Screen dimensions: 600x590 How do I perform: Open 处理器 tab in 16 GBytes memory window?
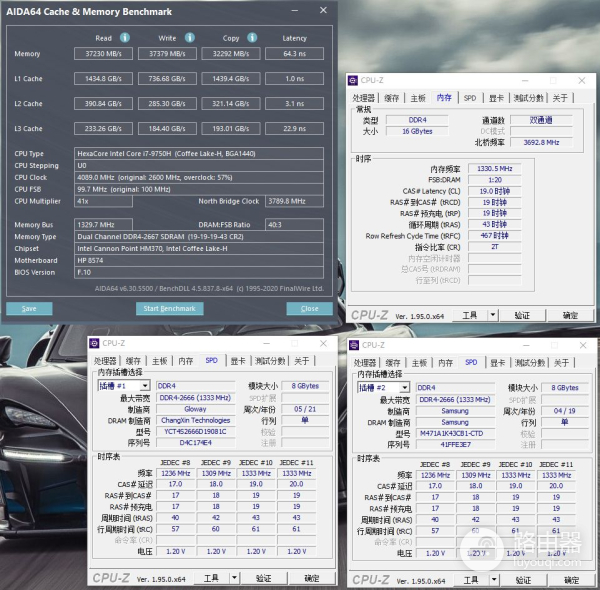pyautogui.click(x=364, y=98)
